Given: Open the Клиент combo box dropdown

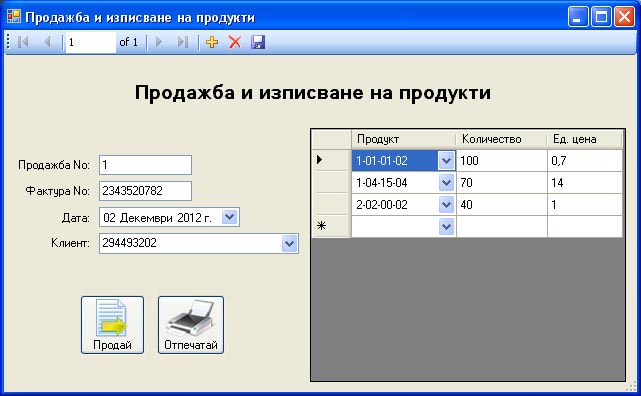Looking at the screenshot, I should pyautogui.click(x=289, y=244).
